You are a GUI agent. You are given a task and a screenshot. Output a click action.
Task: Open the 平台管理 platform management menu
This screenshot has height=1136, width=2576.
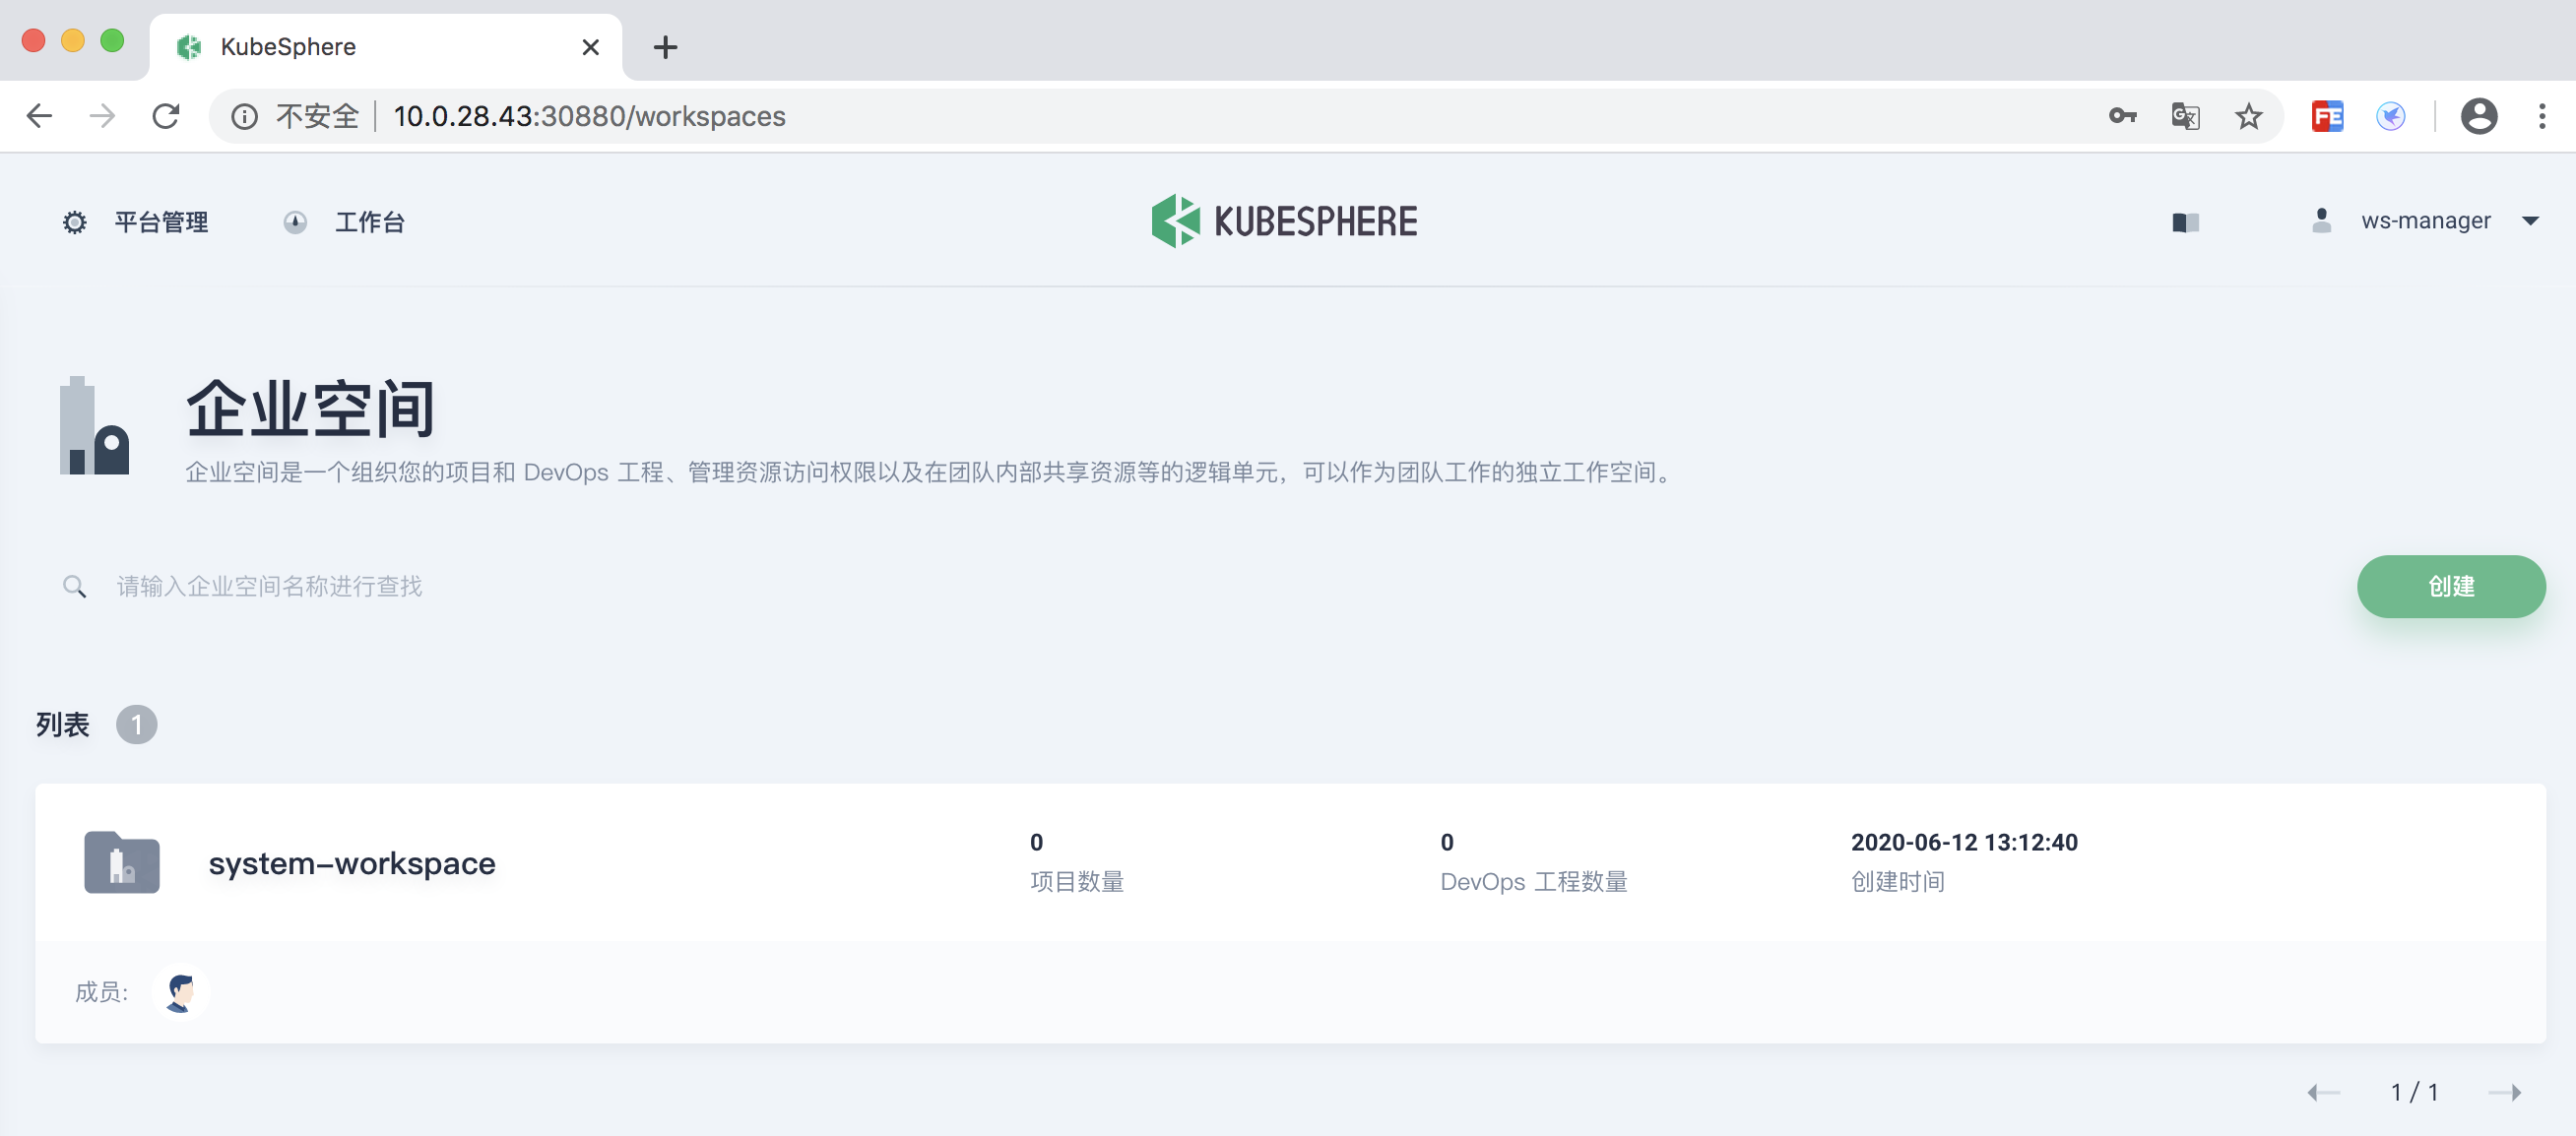tap(137, 222)
